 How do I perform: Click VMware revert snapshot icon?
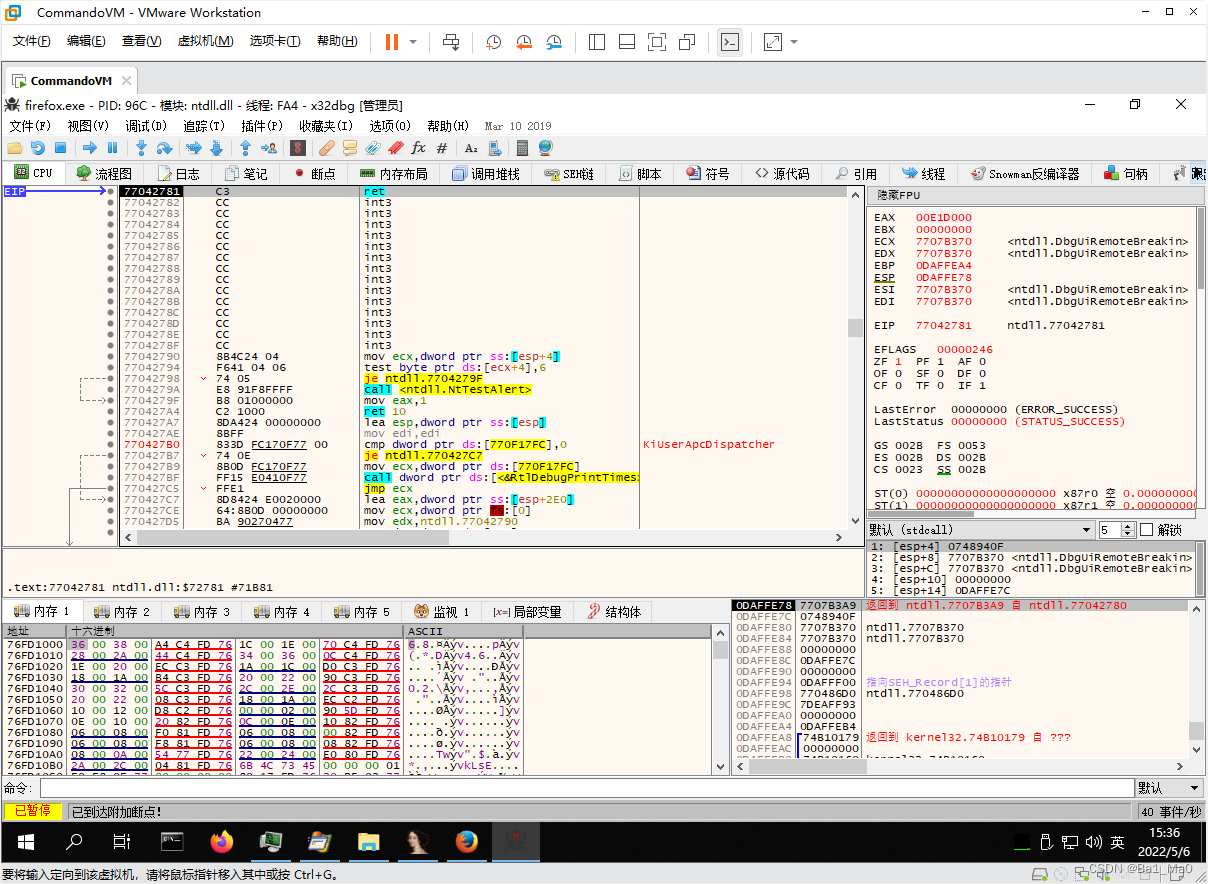coord(524,42)
